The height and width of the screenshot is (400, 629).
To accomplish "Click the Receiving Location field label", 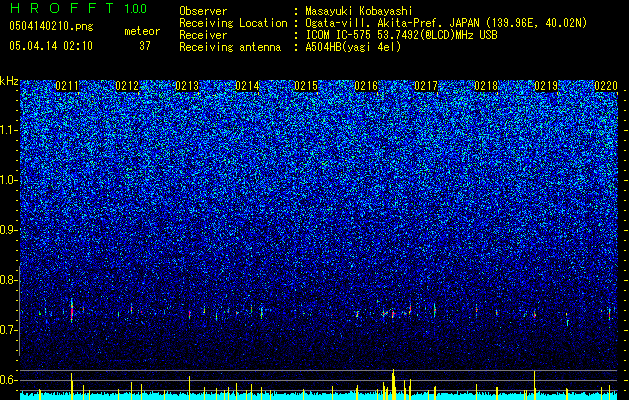I will click(x=233, y=23).
